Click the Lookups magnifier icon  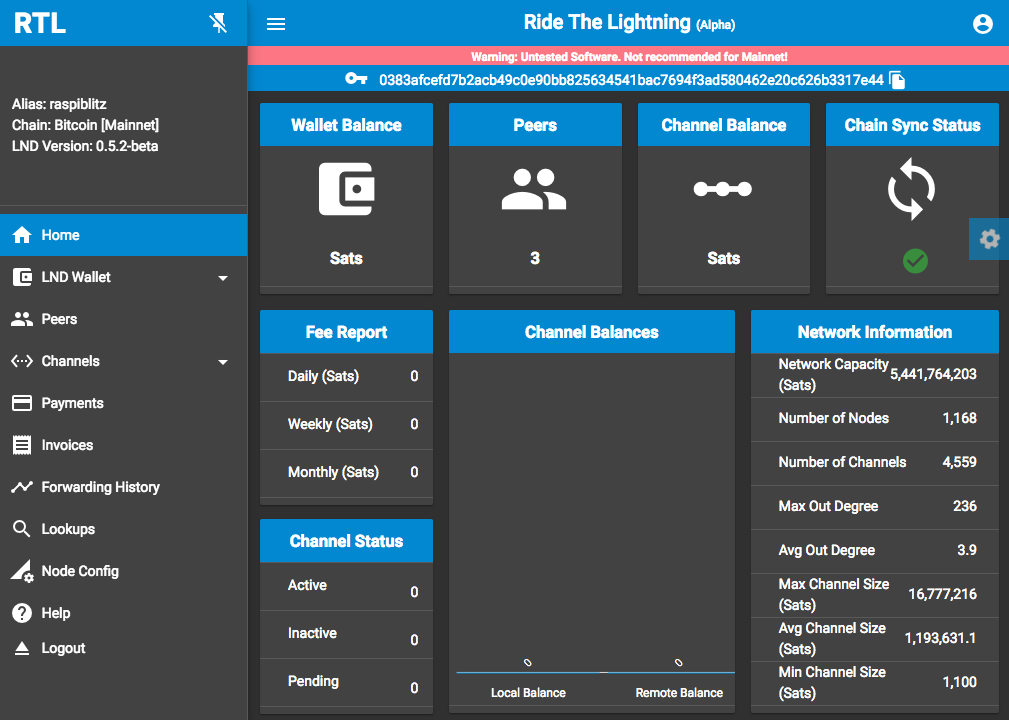click(22, 529)
